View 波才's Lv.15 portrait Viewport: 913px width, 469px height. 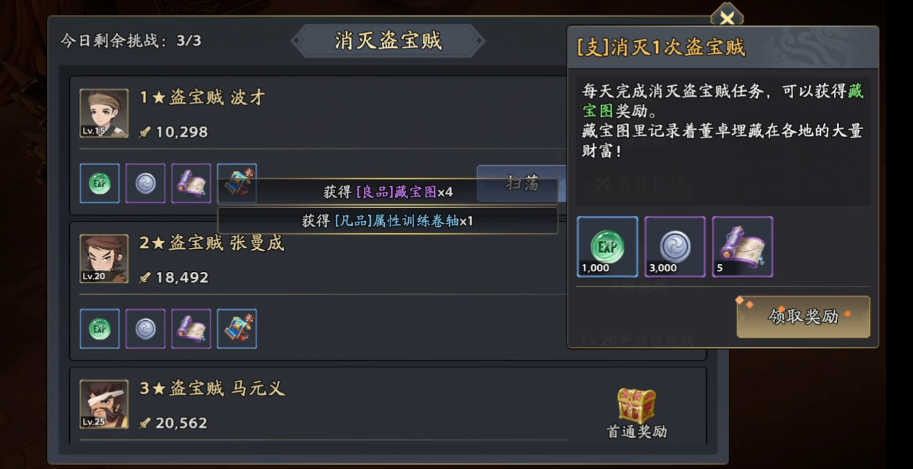click(x=104, y=114)
